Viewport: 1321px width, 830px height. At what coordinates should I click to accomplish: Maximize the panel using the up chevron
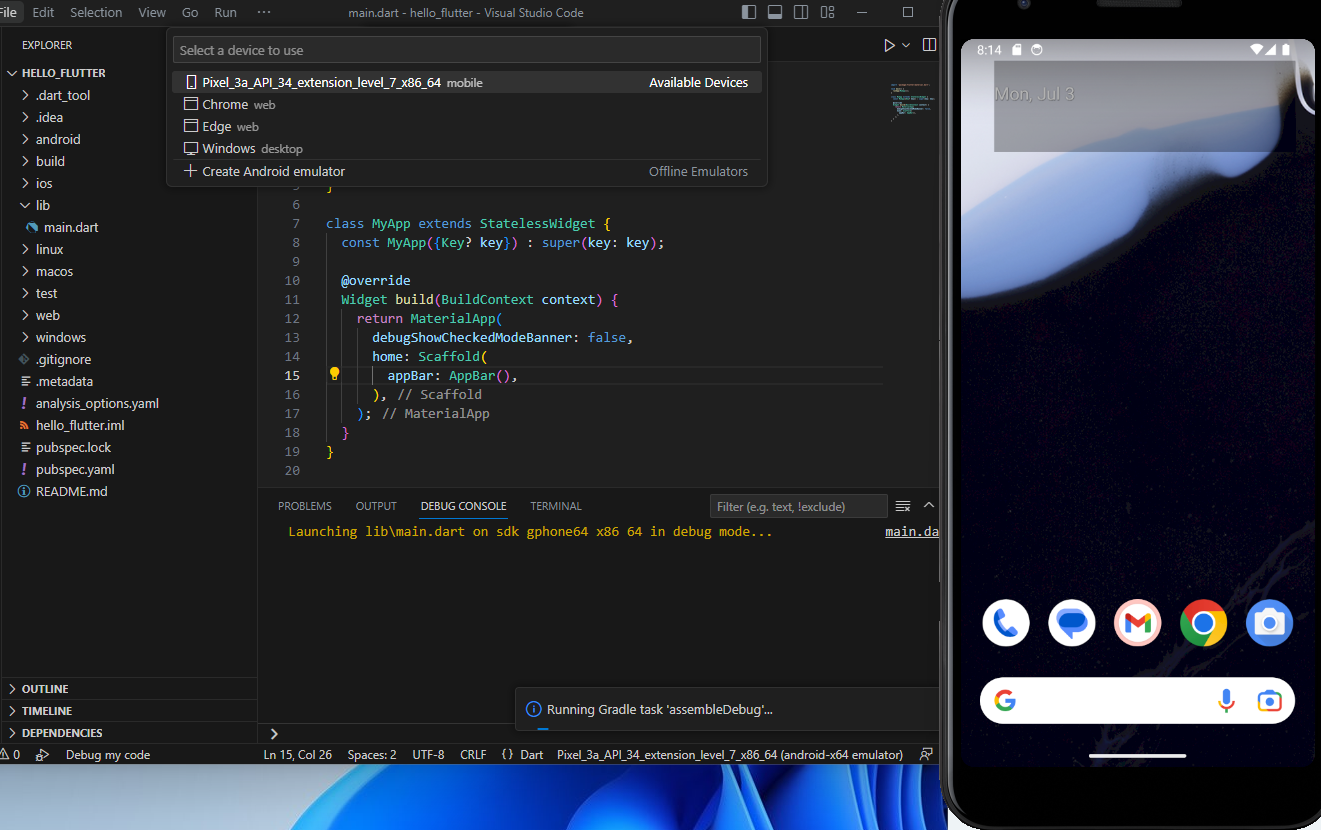(x=929, y=505)
